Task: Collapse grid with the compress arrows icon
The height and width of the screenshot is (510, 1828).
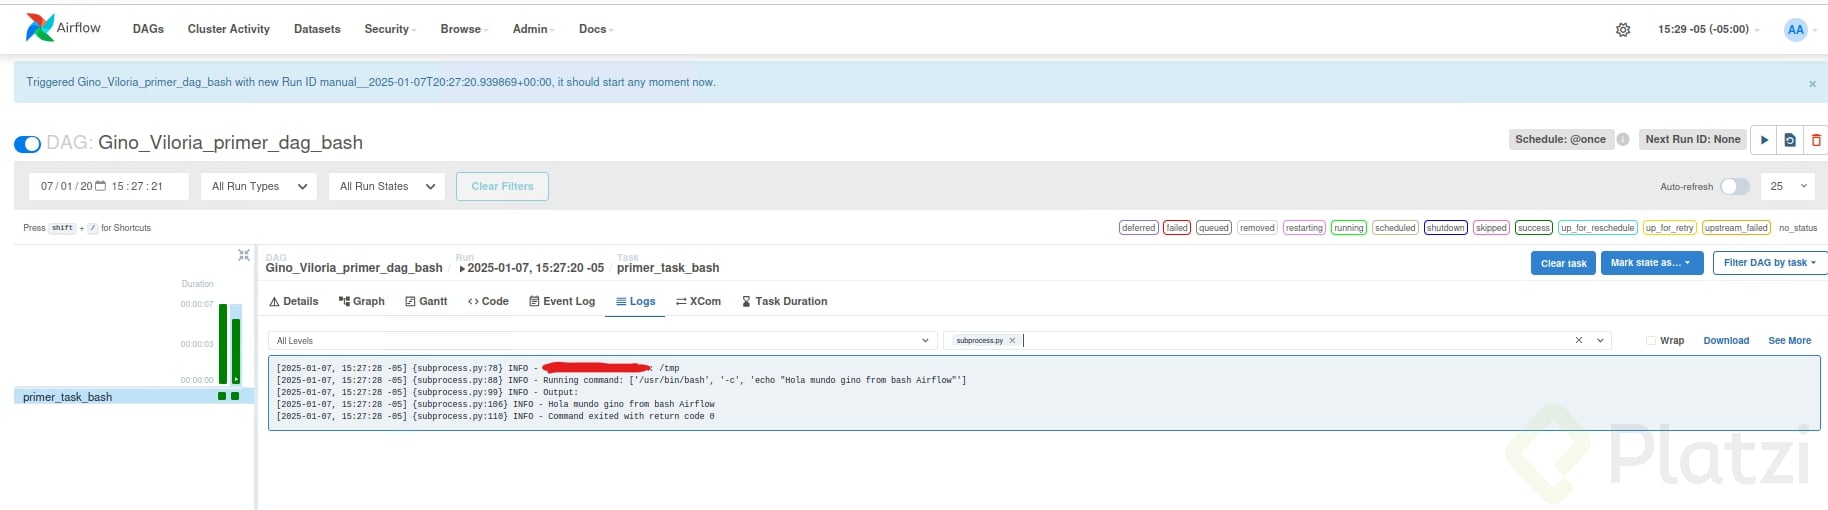Action: [243, 255]
